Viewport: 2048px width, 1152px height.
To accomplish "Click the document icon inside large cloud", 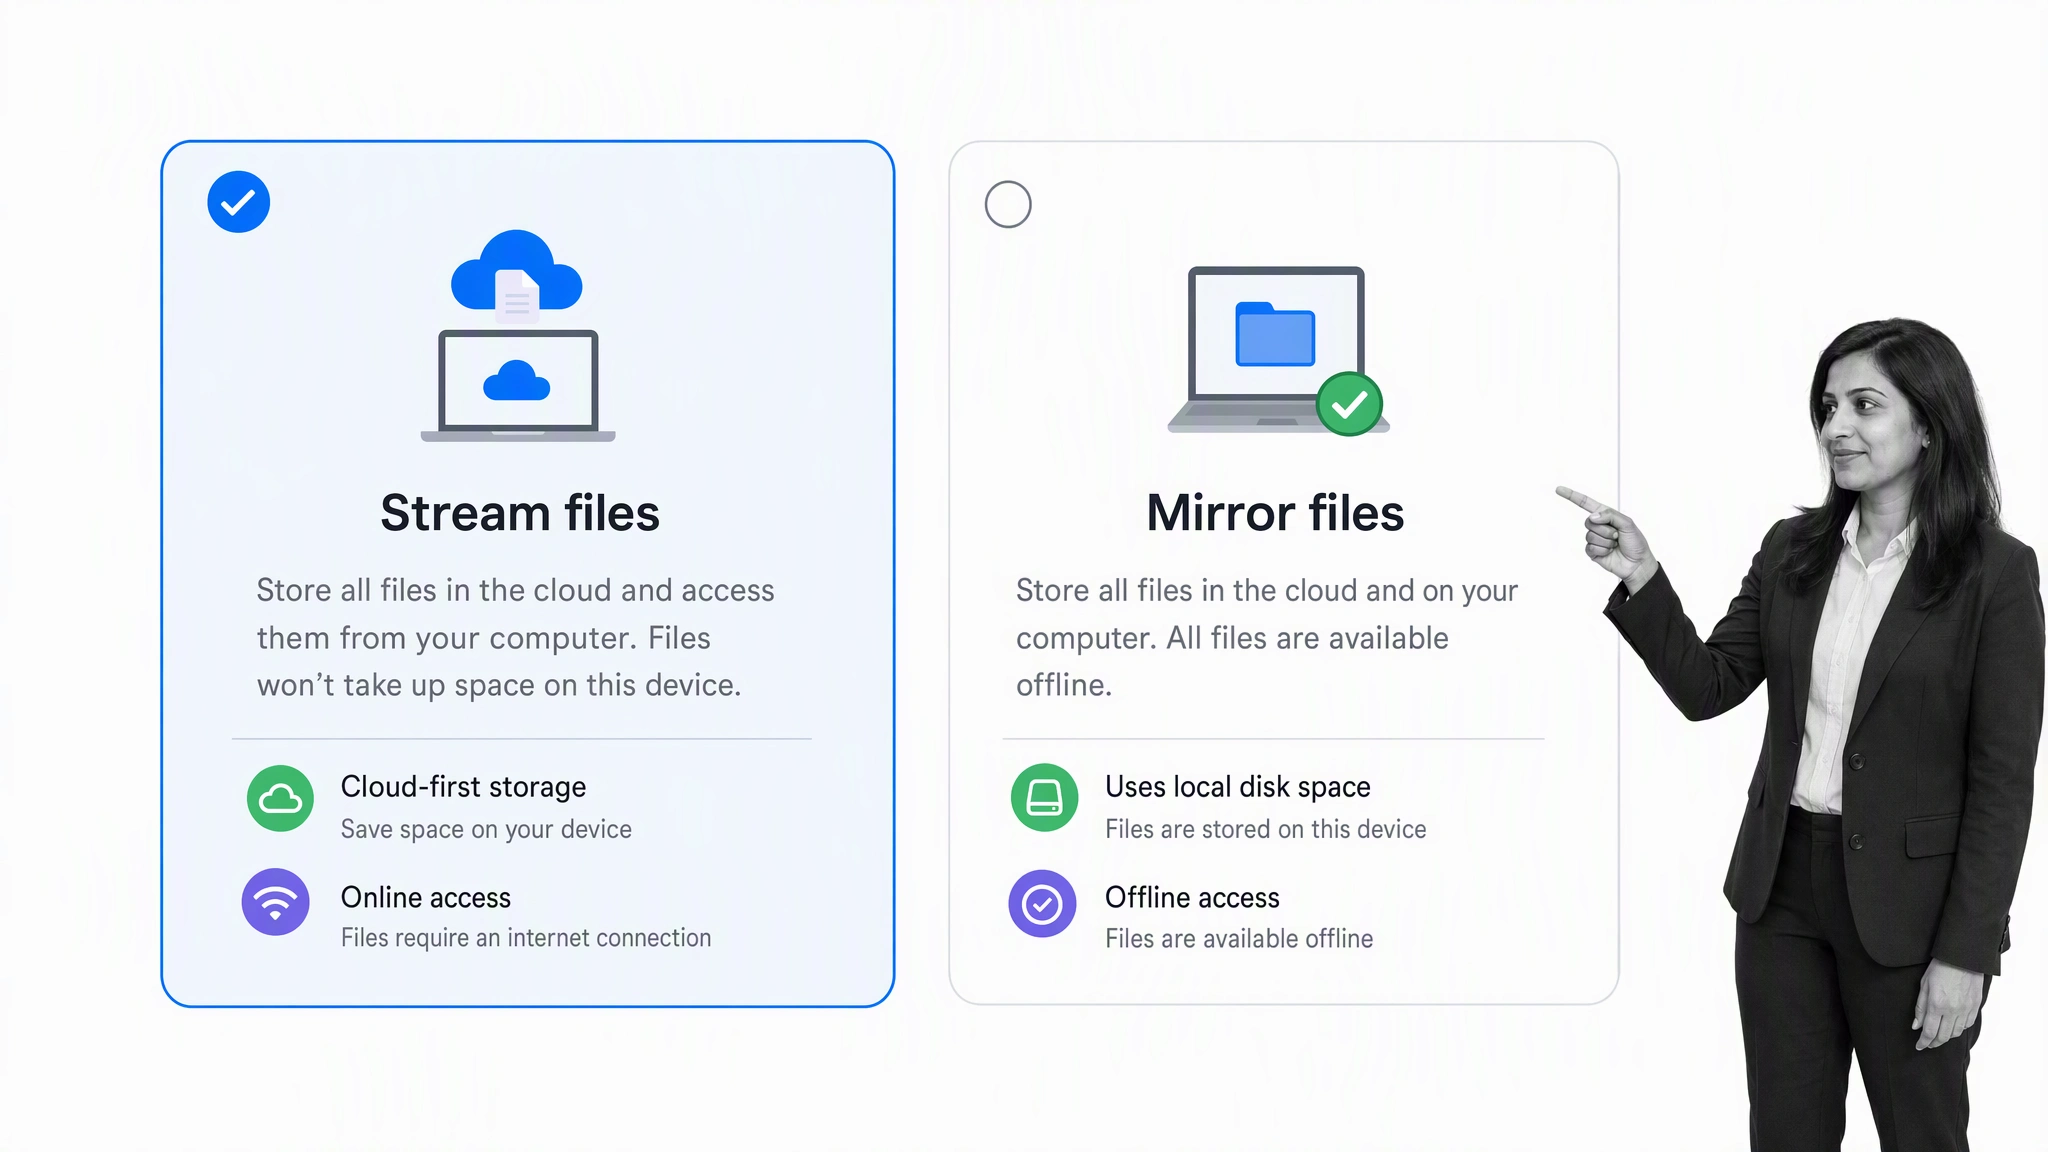I will click(517, 296).
